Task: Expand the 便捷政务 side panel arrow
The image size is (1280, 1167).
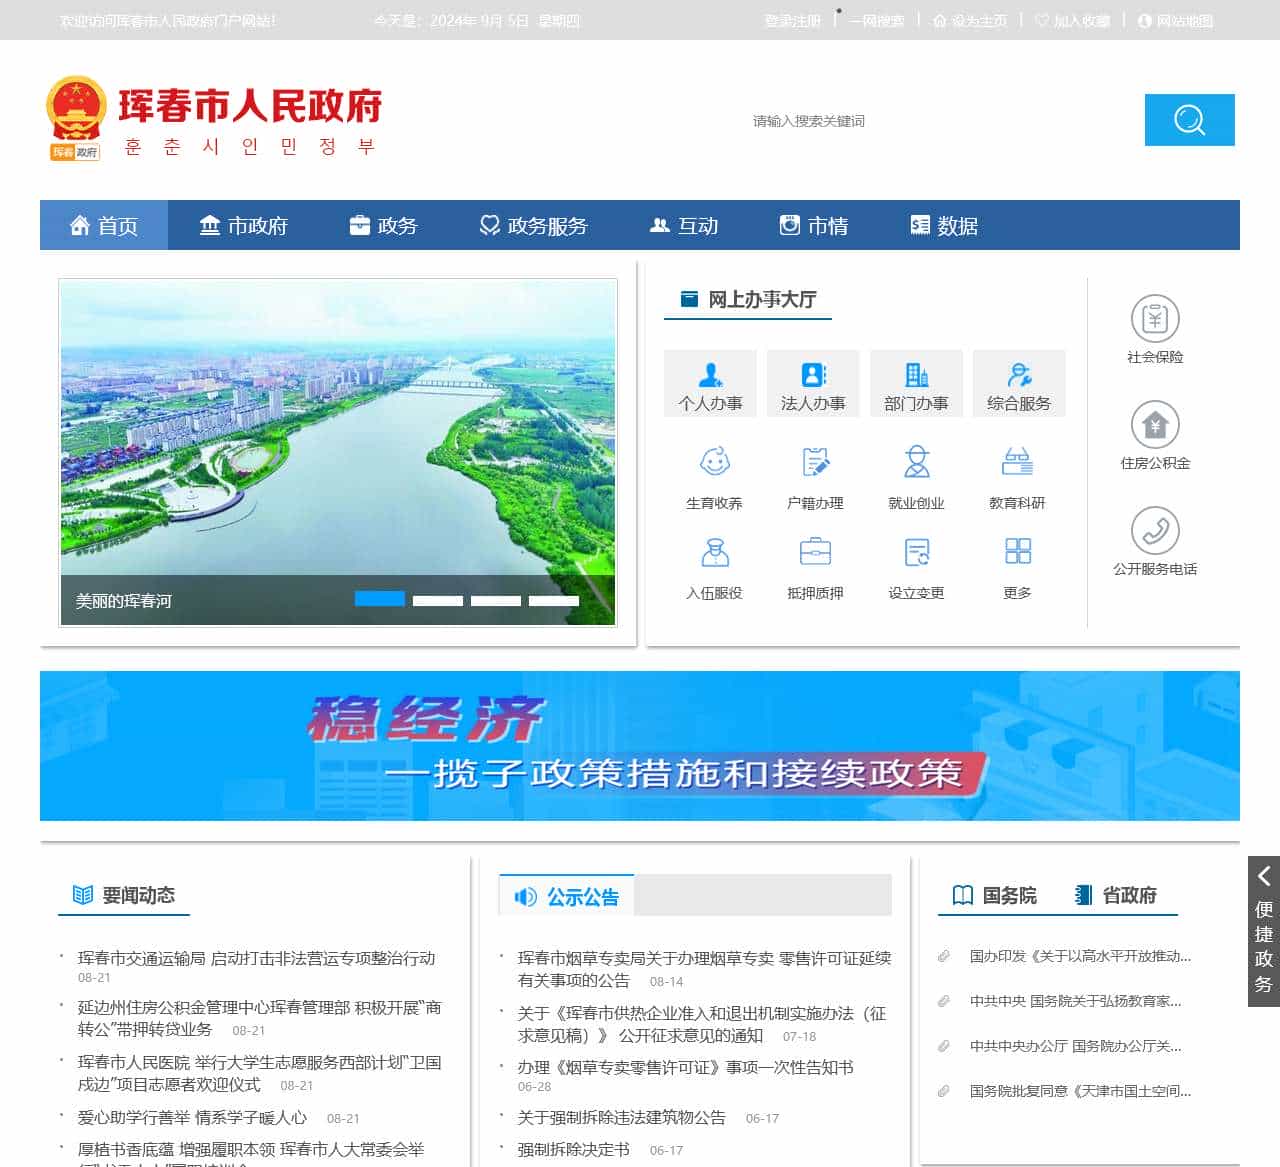Action: click(1264, 877)
